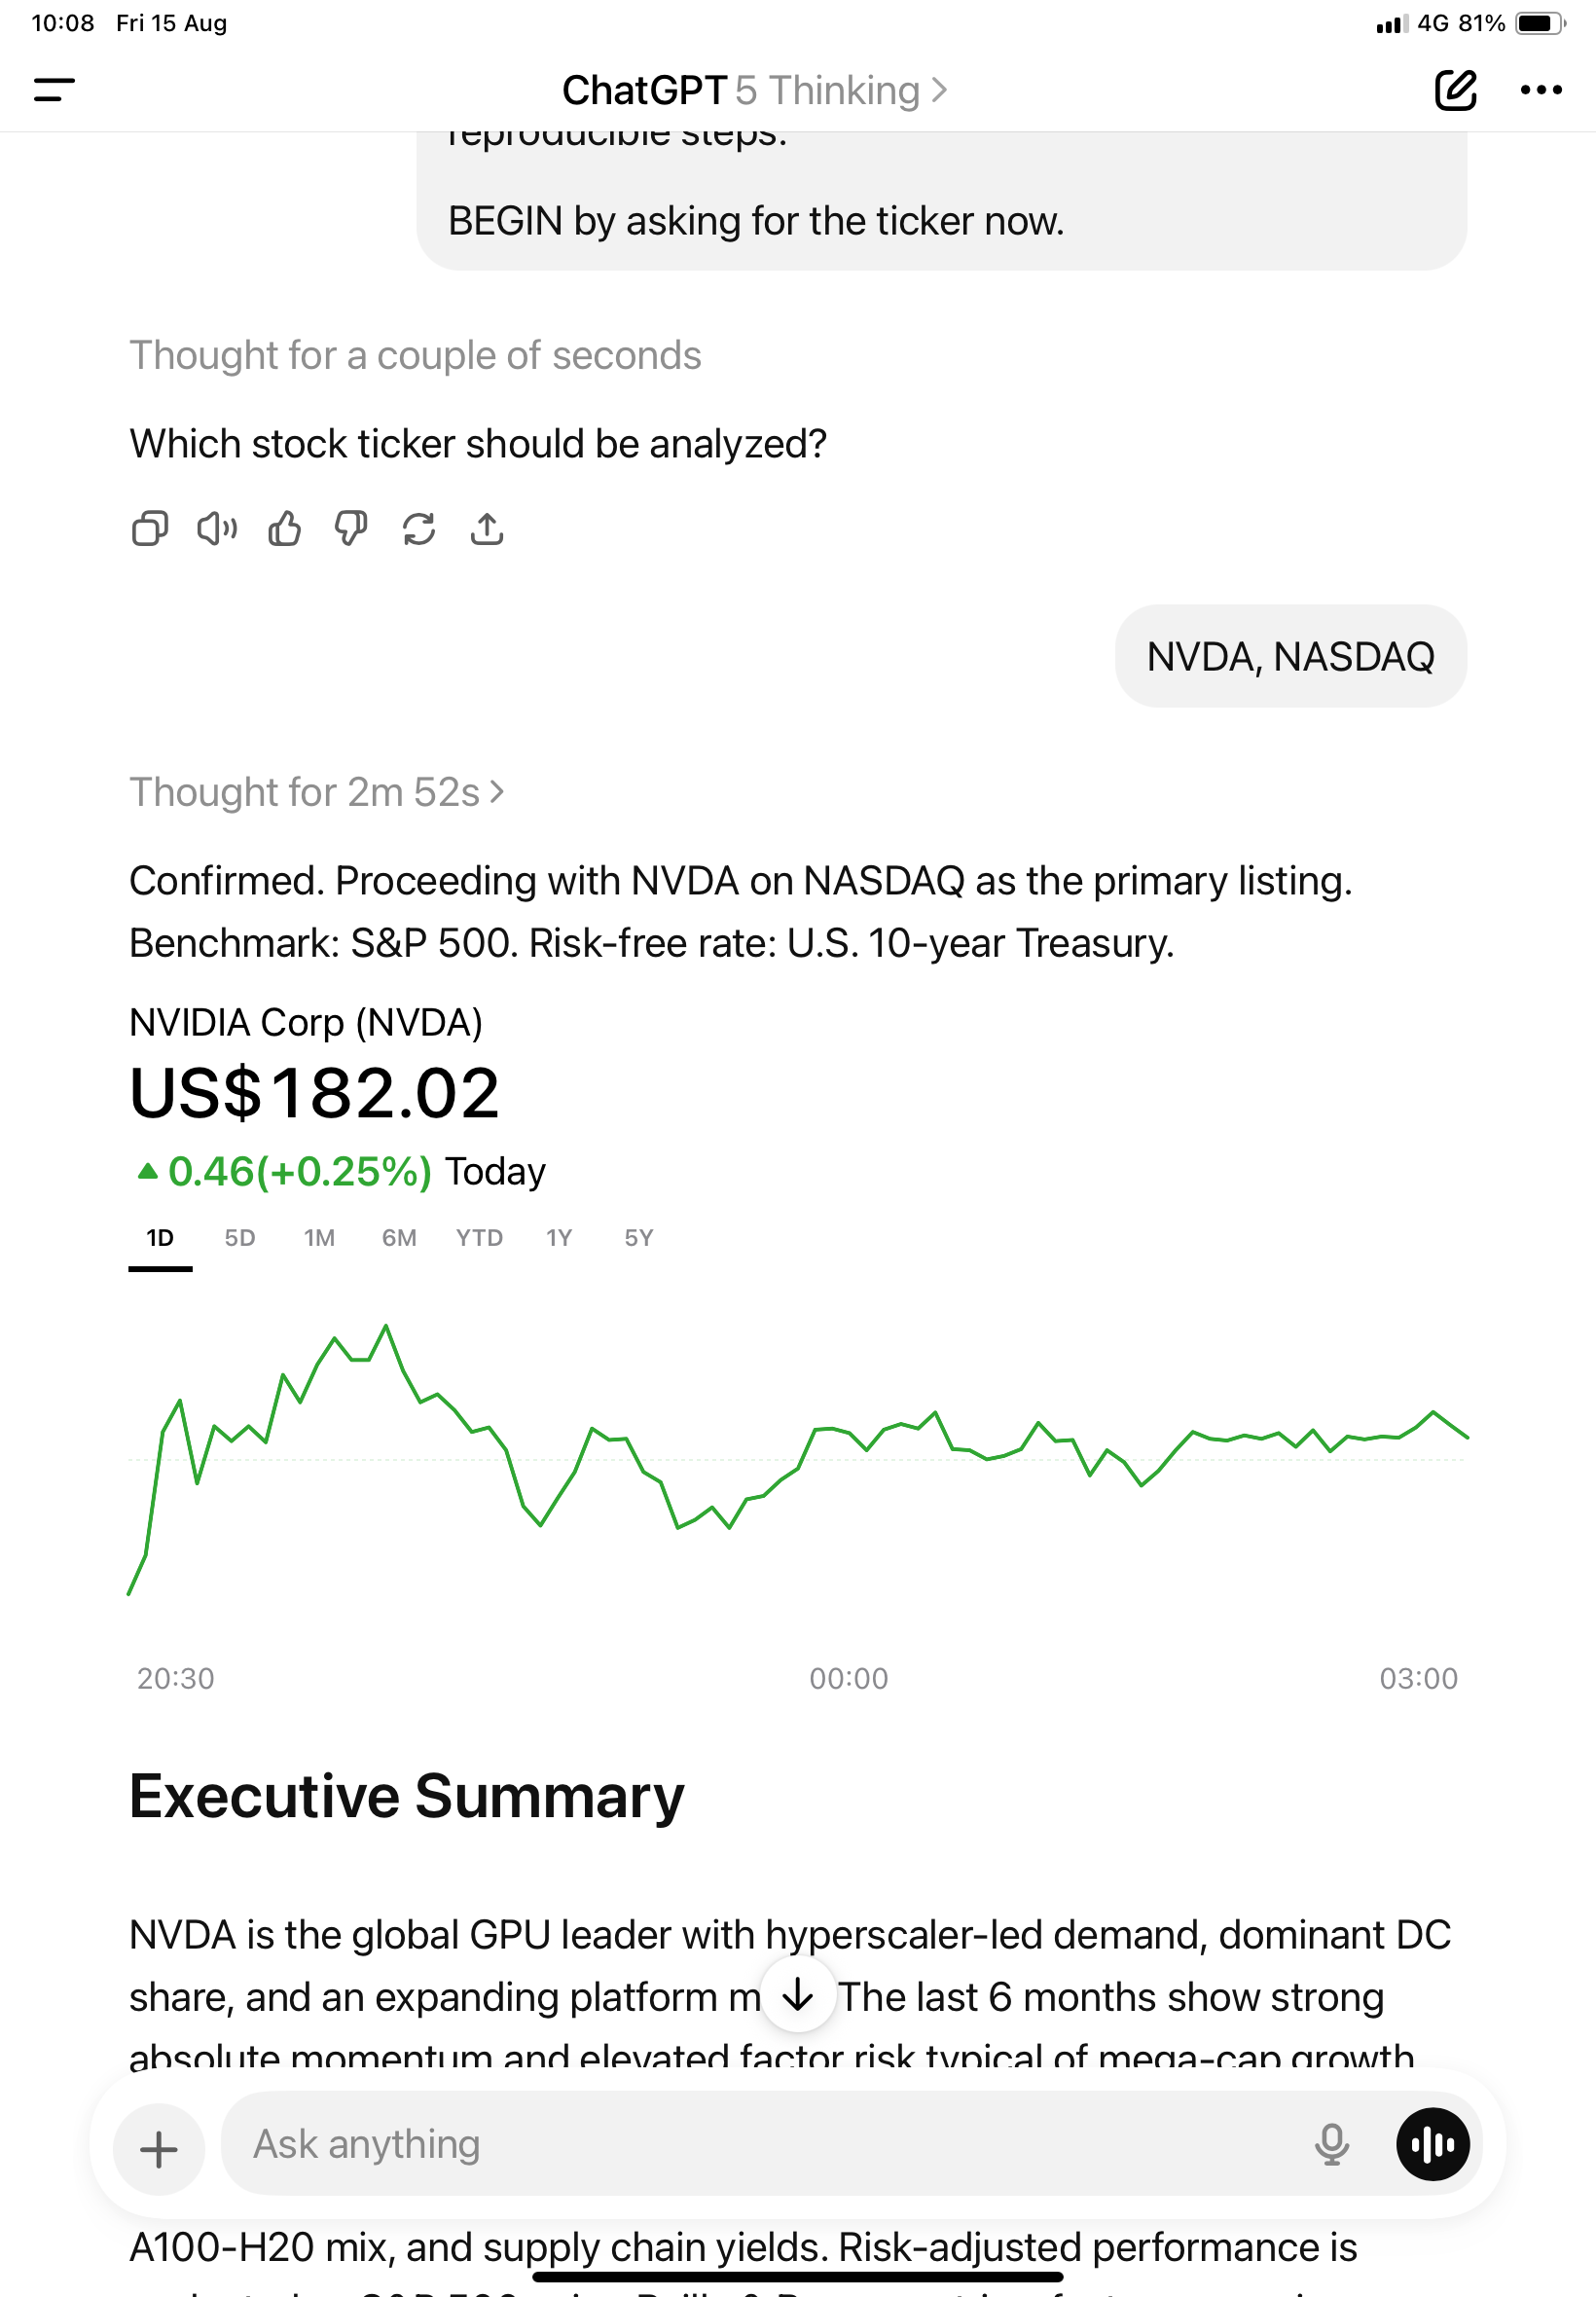Give thumbs down to the response

[x=351, y=528]
